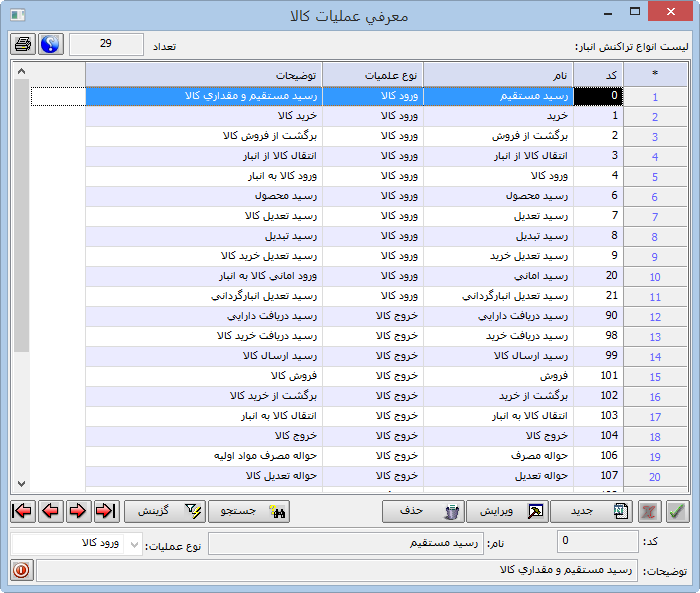This screenshot has height=593, width=700.
Task: Click code cell 0 in selected row
Action: pyautogui.click(x=598, y=96)
